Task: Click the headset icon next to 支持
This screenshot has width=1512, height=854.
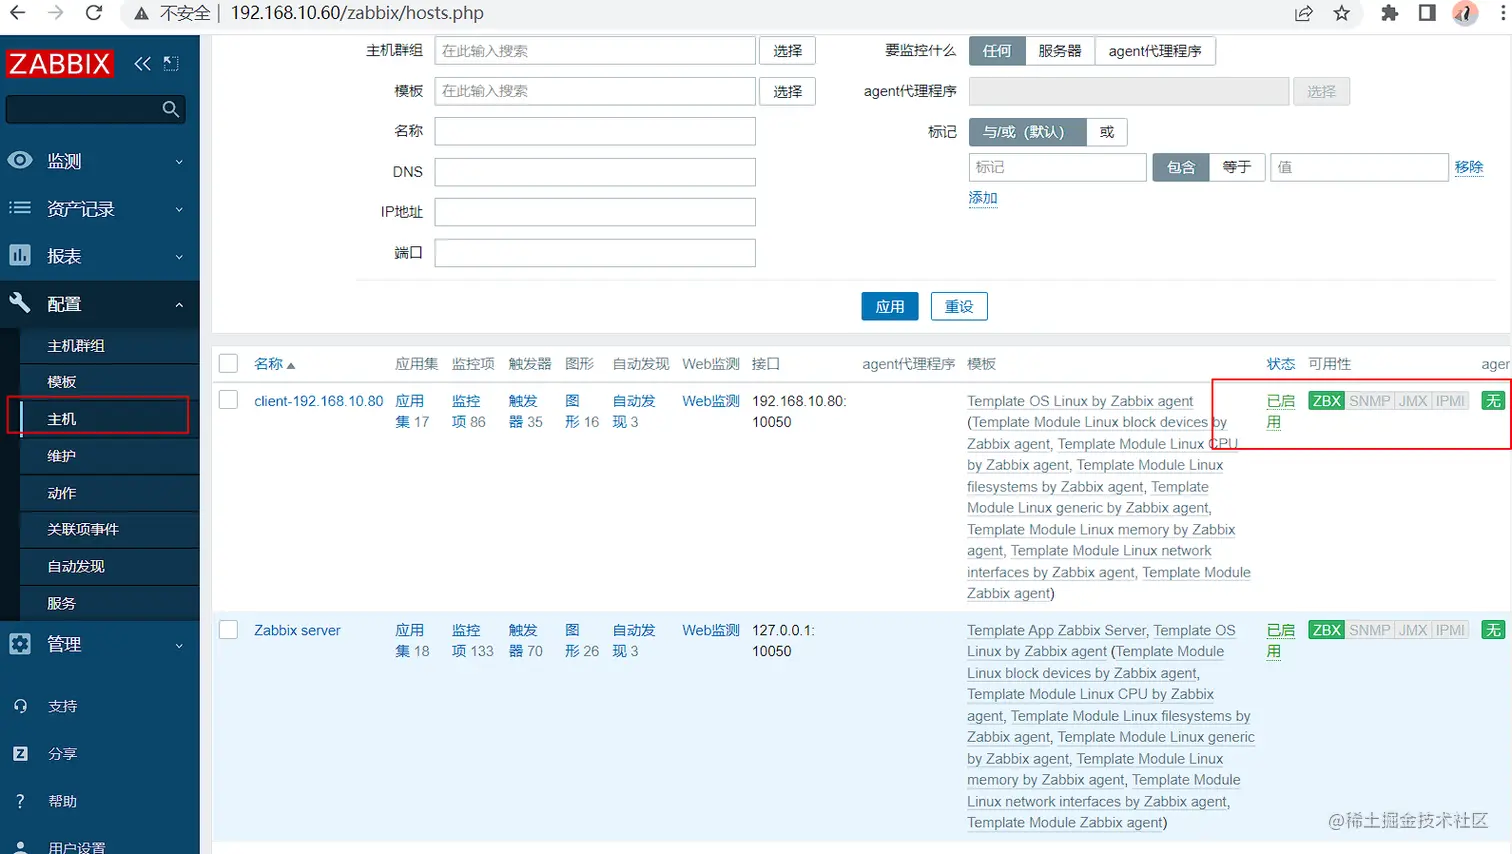Action: pyautogui.click(x=20, y=706)
